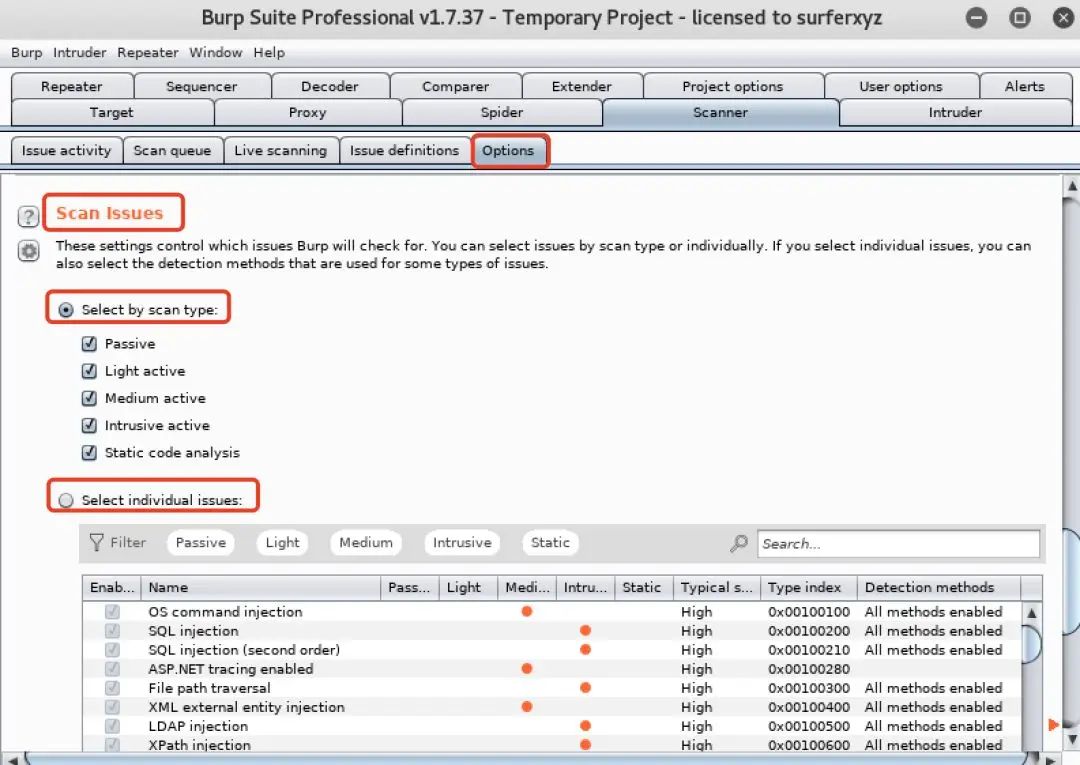Switch to the Extender tab
Viewport: 1080px width, 765px height.
582,86
